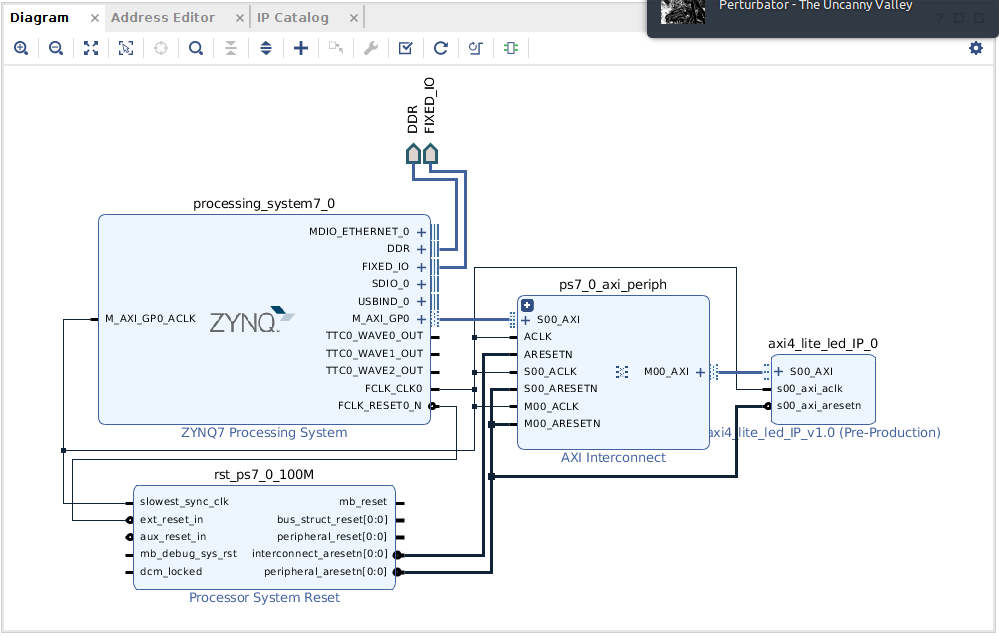Select the Processor System Reset block label
Screen dimensions: 999x636
264,598
